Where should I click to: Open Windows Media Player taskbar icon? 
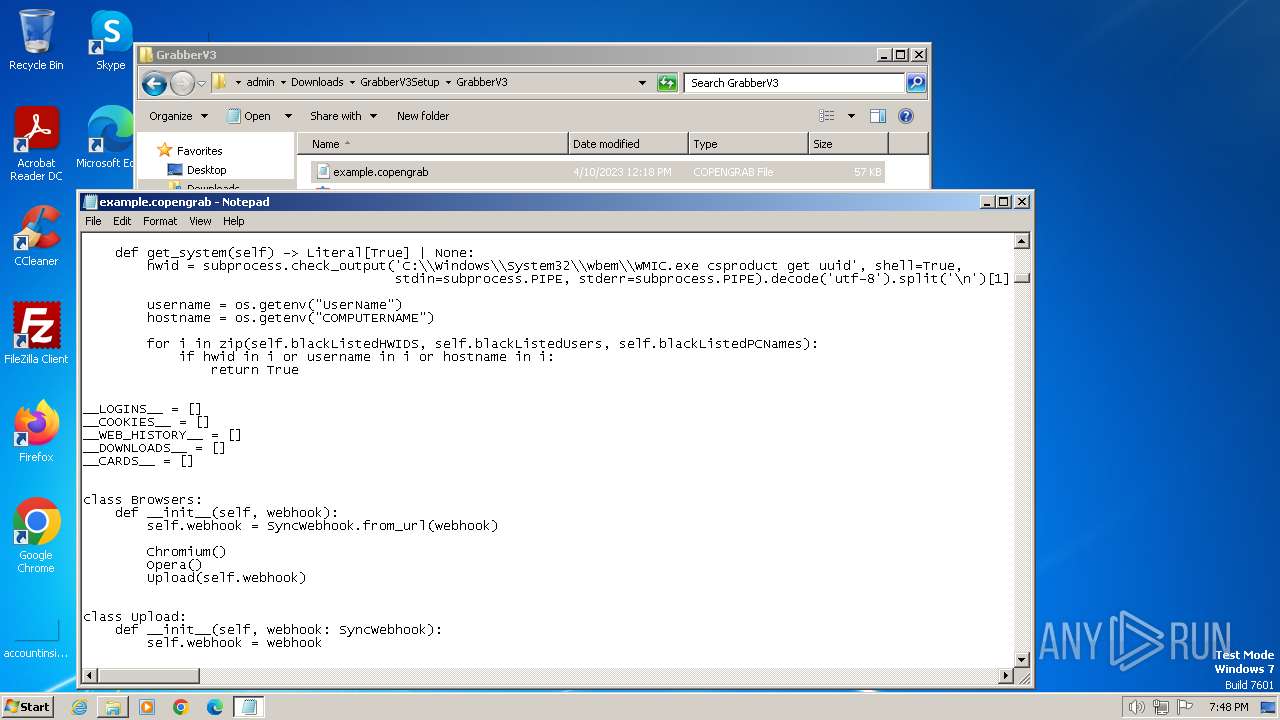pos(147,707)
